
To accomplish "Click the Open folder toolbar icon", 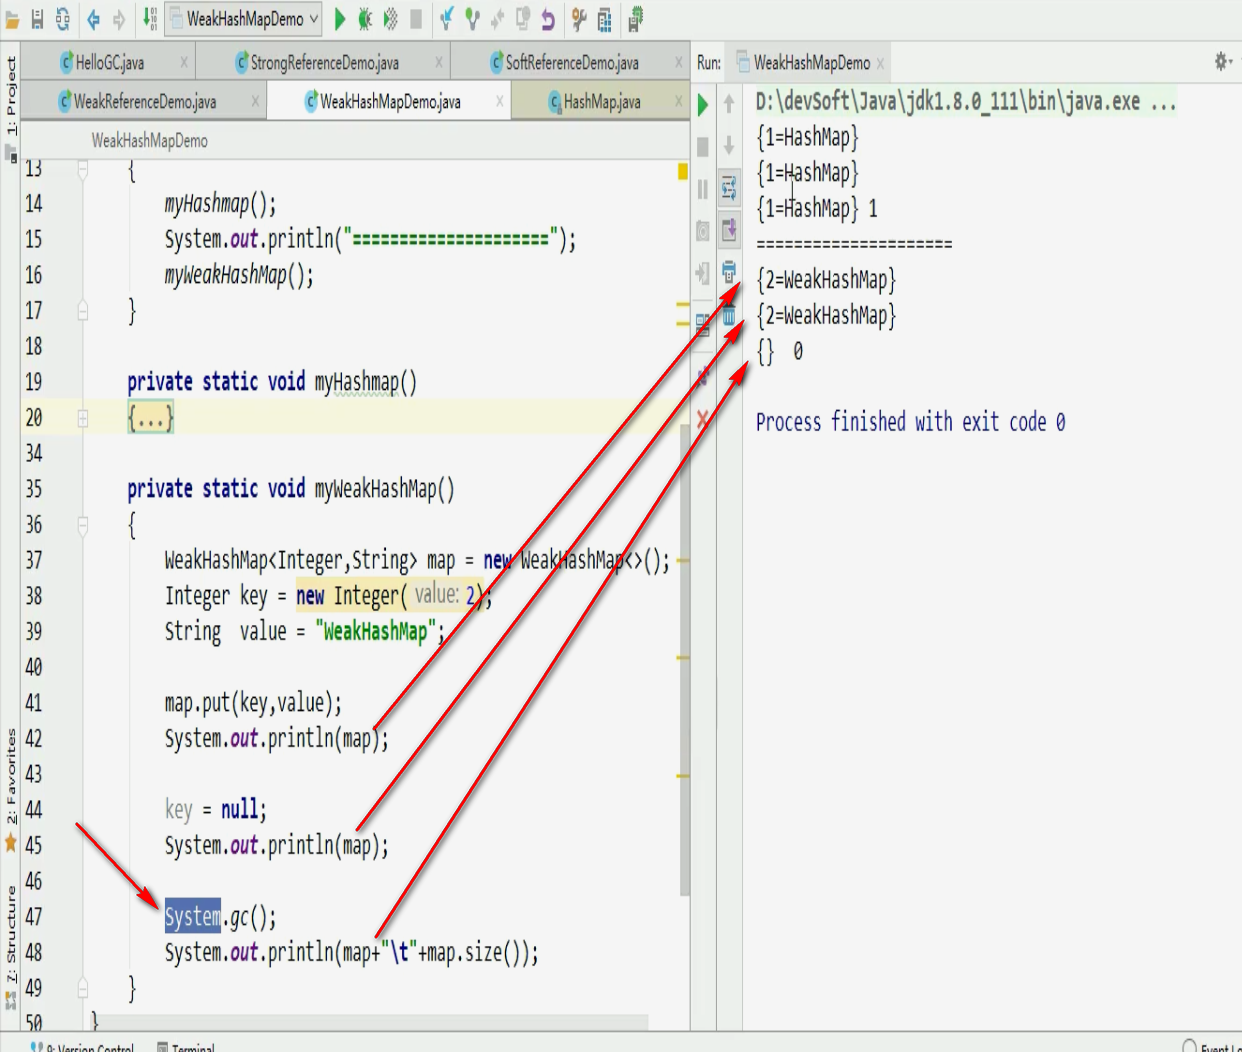I will point(12,19).
